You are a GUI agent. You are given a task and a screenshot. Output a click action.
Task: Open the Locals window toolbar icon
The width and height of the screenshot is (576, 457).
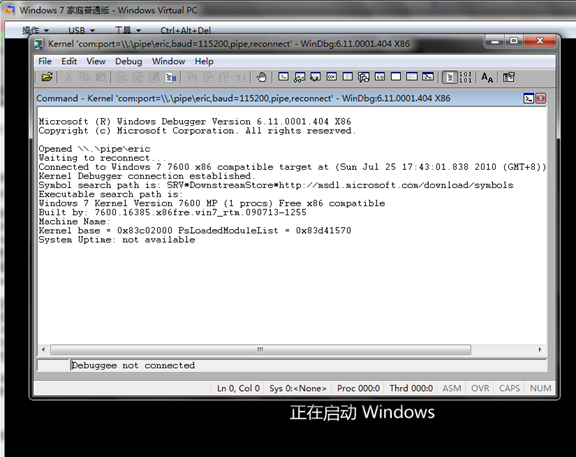pos(315,77)
